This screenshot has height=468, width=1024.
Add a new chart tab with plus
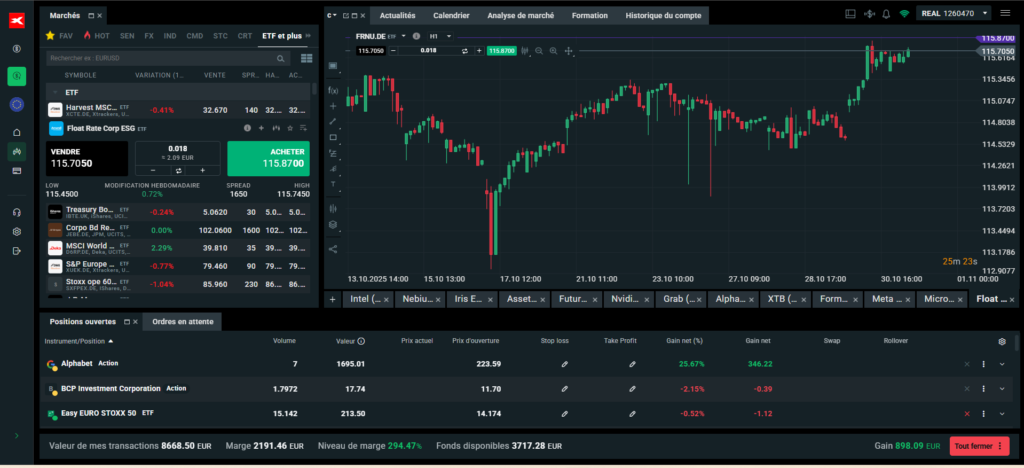tap(332, 300)
